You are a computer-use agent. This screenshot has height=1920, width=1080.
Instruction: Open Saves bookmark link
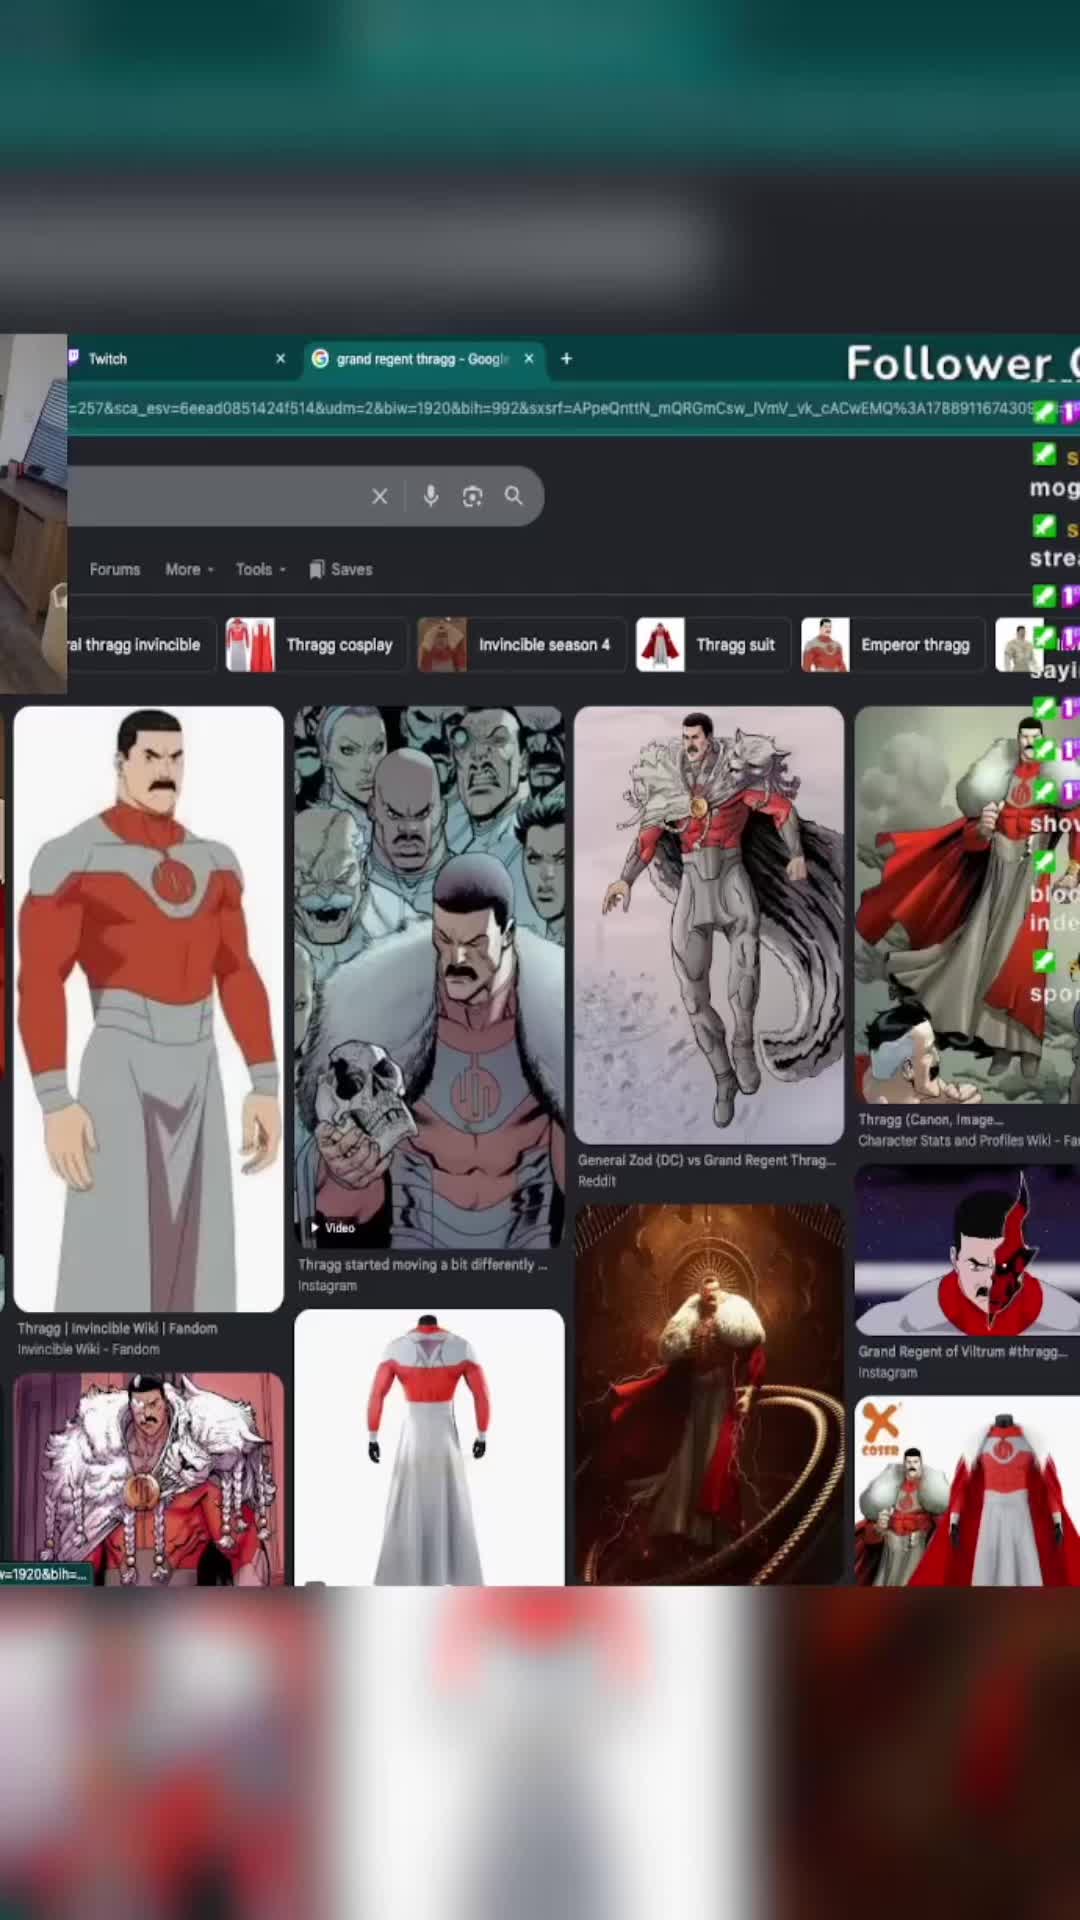(x=341, y=569)
